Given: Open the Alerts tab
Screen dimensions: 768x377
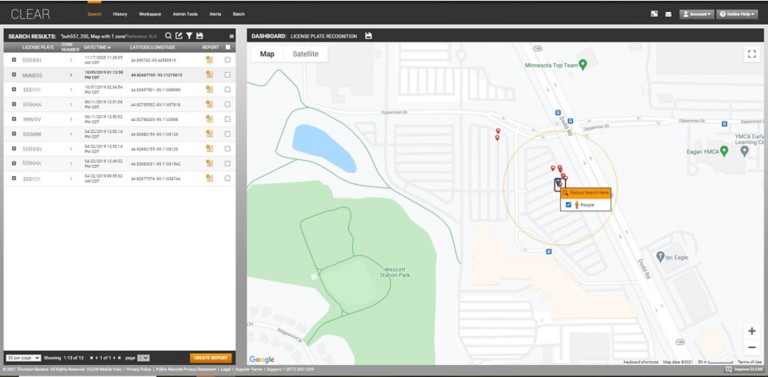Looking at the screenshot, I should [215, 14].
